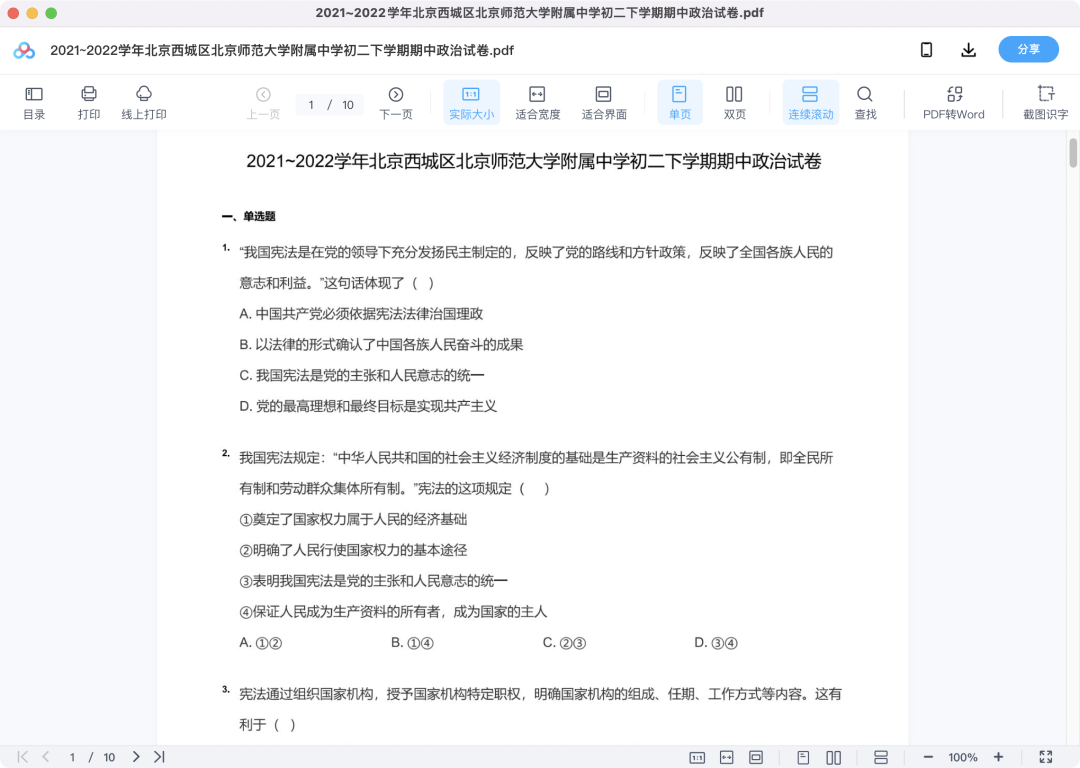Click total page count 10 in bottom bar

[x=109, y=758]
